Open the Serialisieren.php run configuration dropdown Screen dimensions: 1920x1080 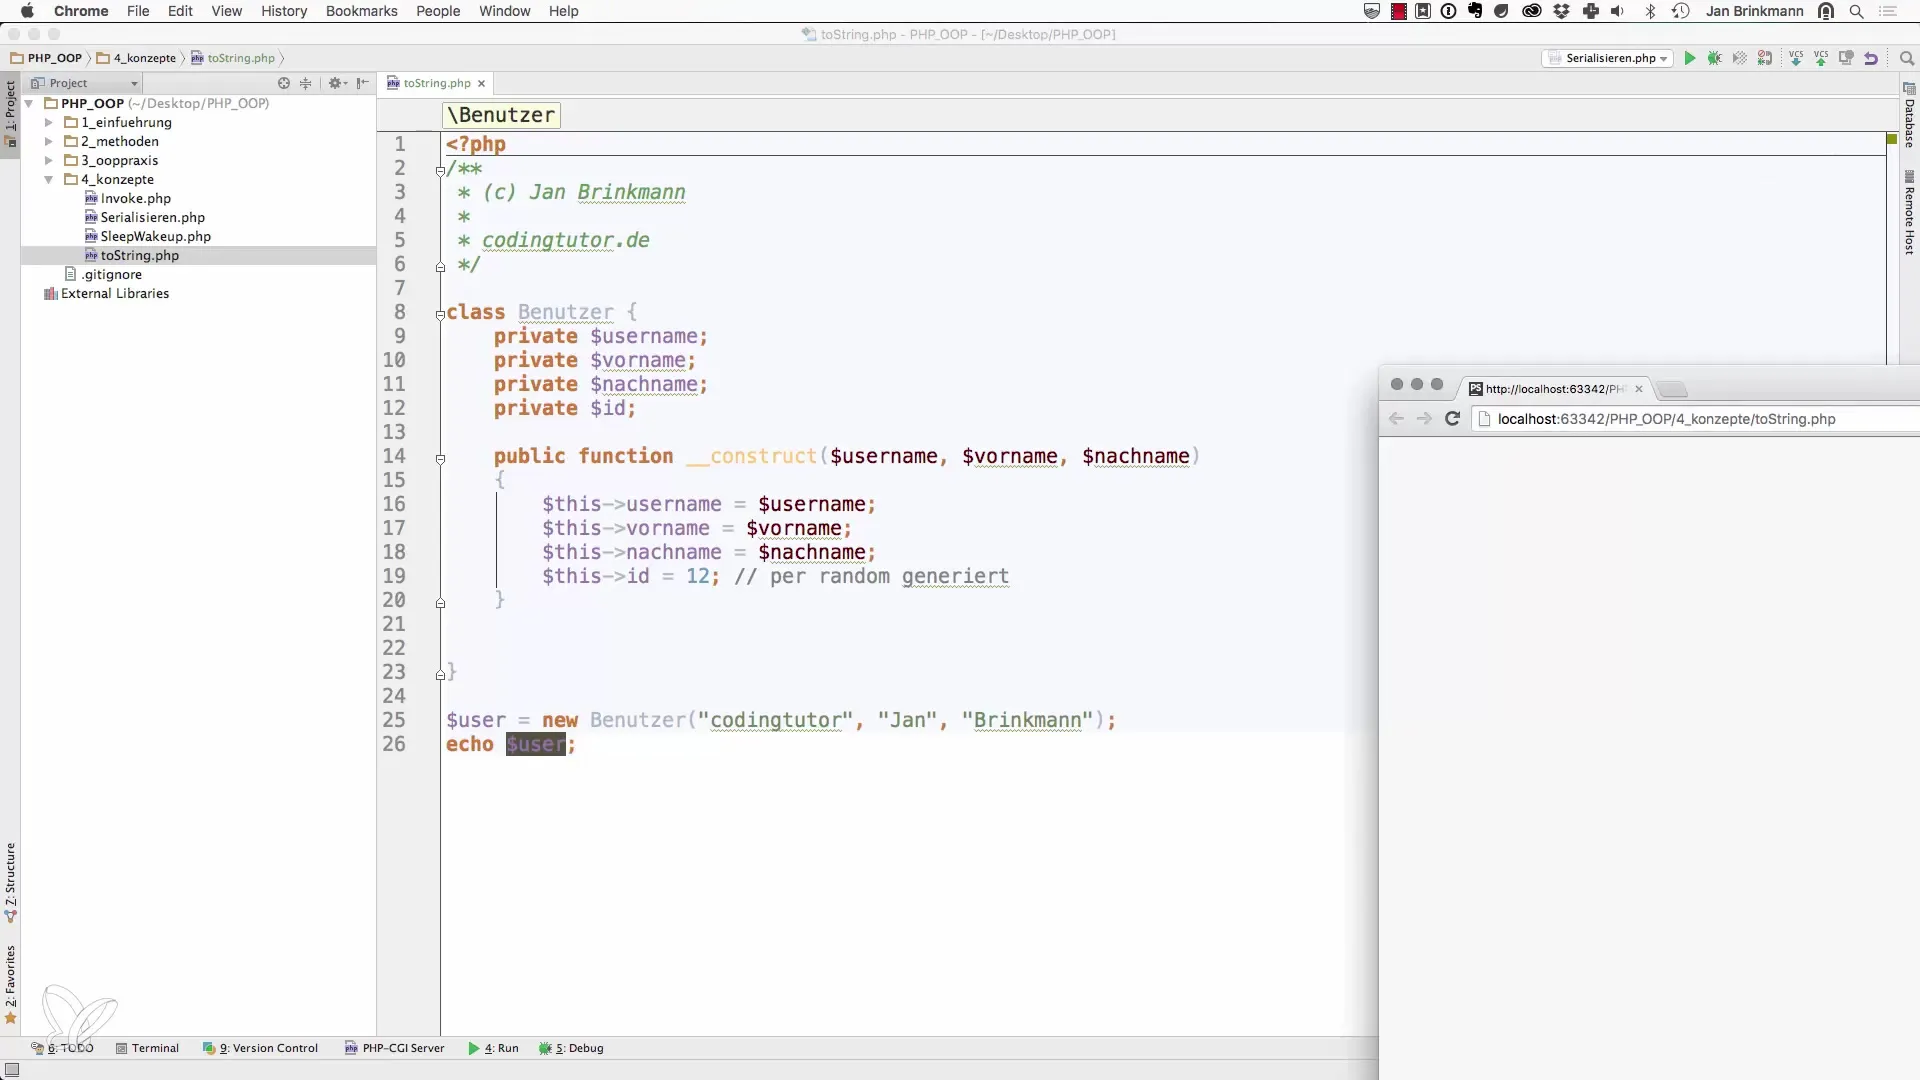[x=1608, y=58]
